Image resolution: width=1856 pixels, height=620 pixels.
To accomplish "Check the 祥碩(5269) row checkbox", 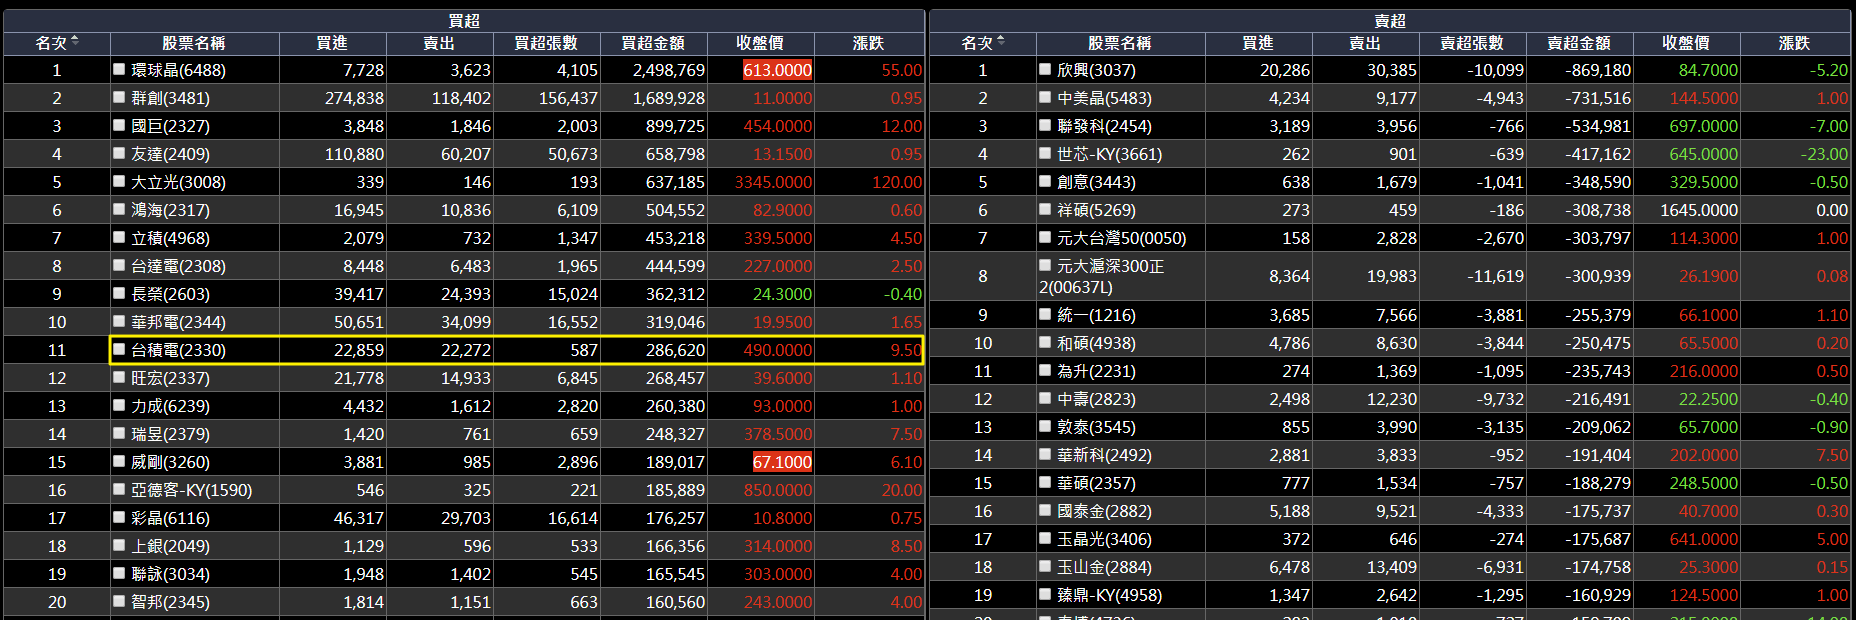I will [x=1045, y=209].
